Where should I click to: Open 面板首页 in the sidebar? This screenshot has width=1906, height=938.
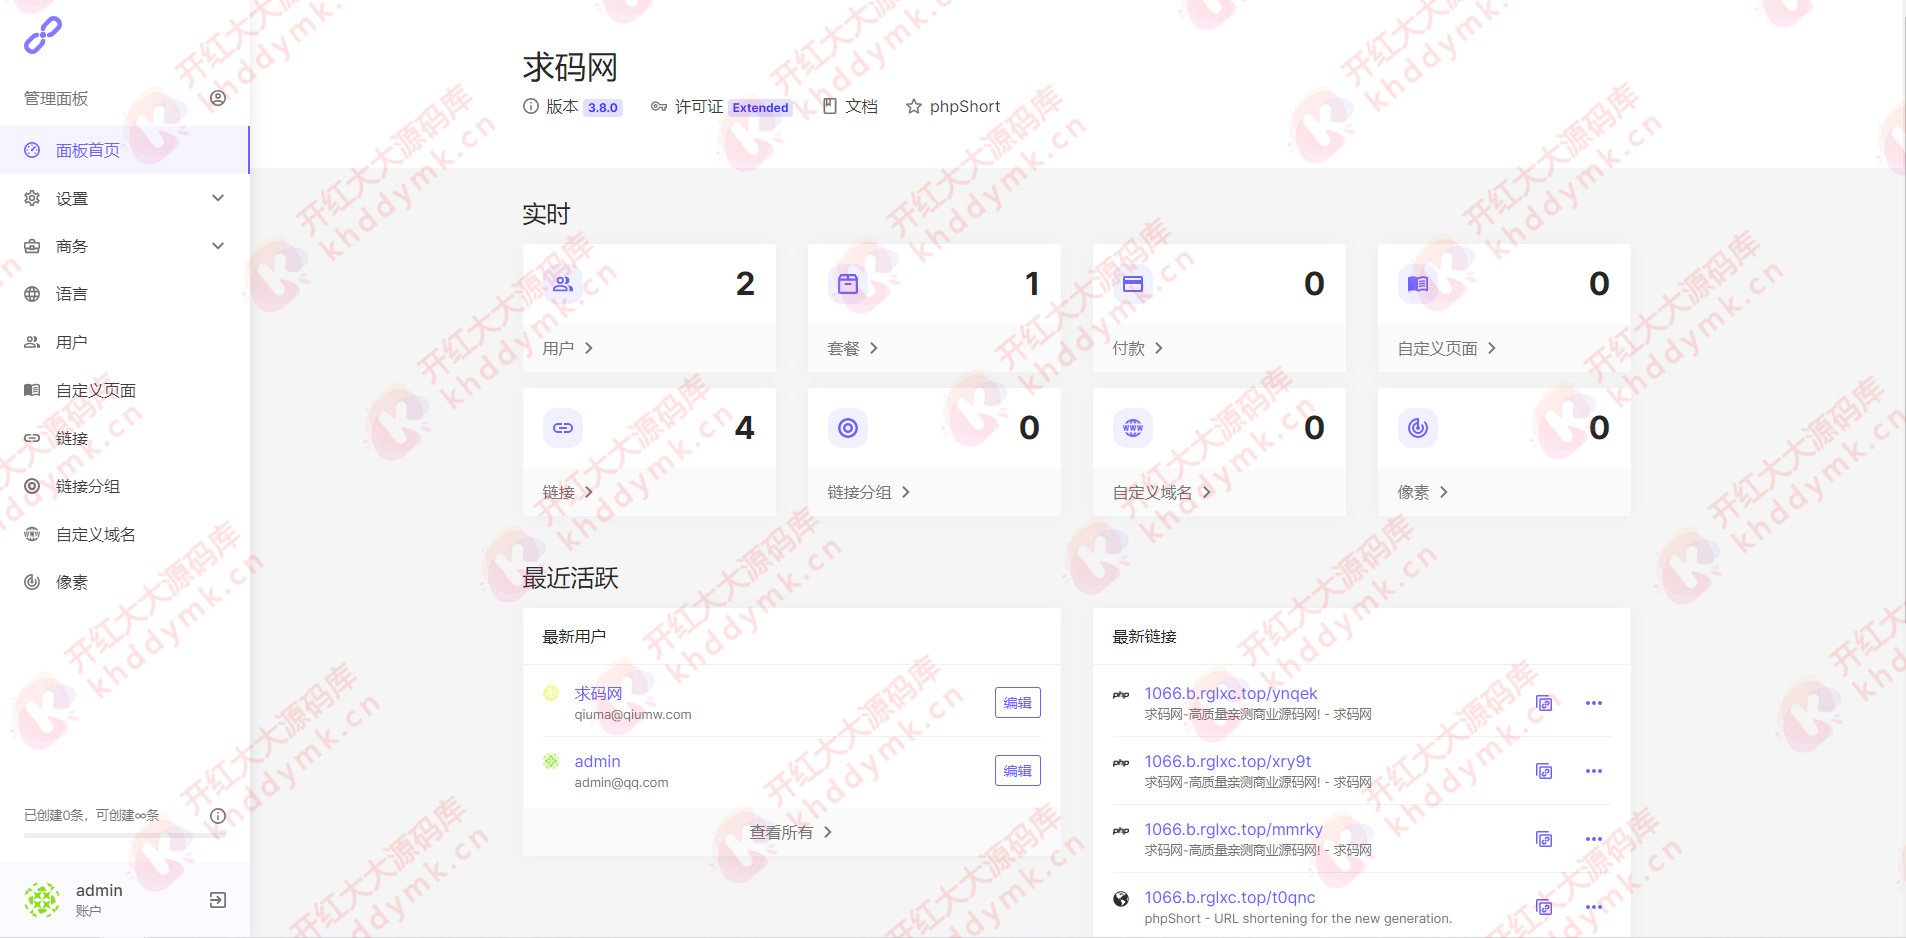click(x=124, y=150)
